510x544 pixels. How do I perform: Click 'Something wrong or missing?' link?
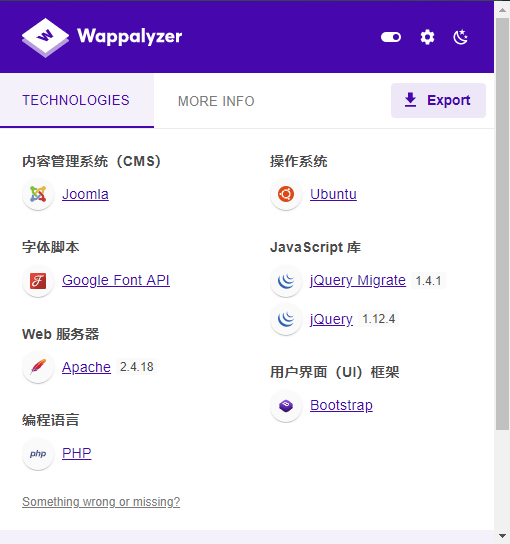click(101, 502)
